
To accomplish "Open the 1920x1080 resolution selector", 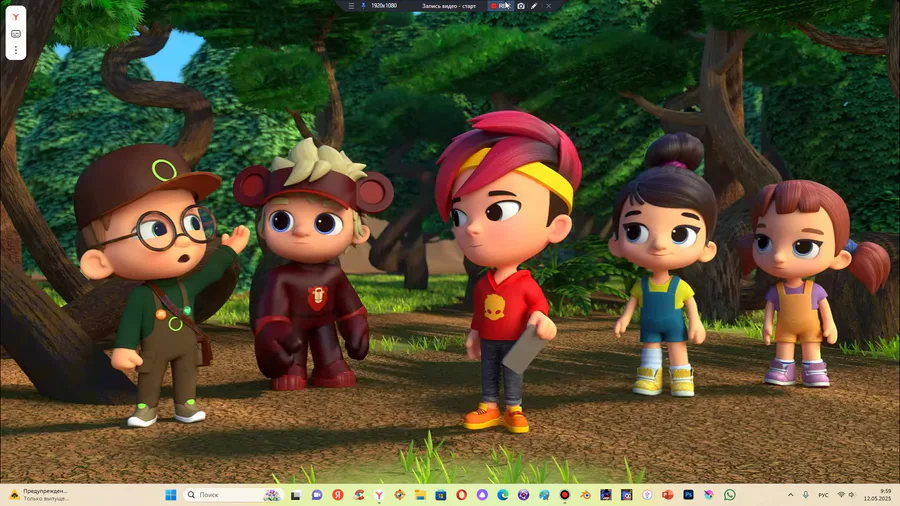I will pyautogui.click(x=384, y=6).
